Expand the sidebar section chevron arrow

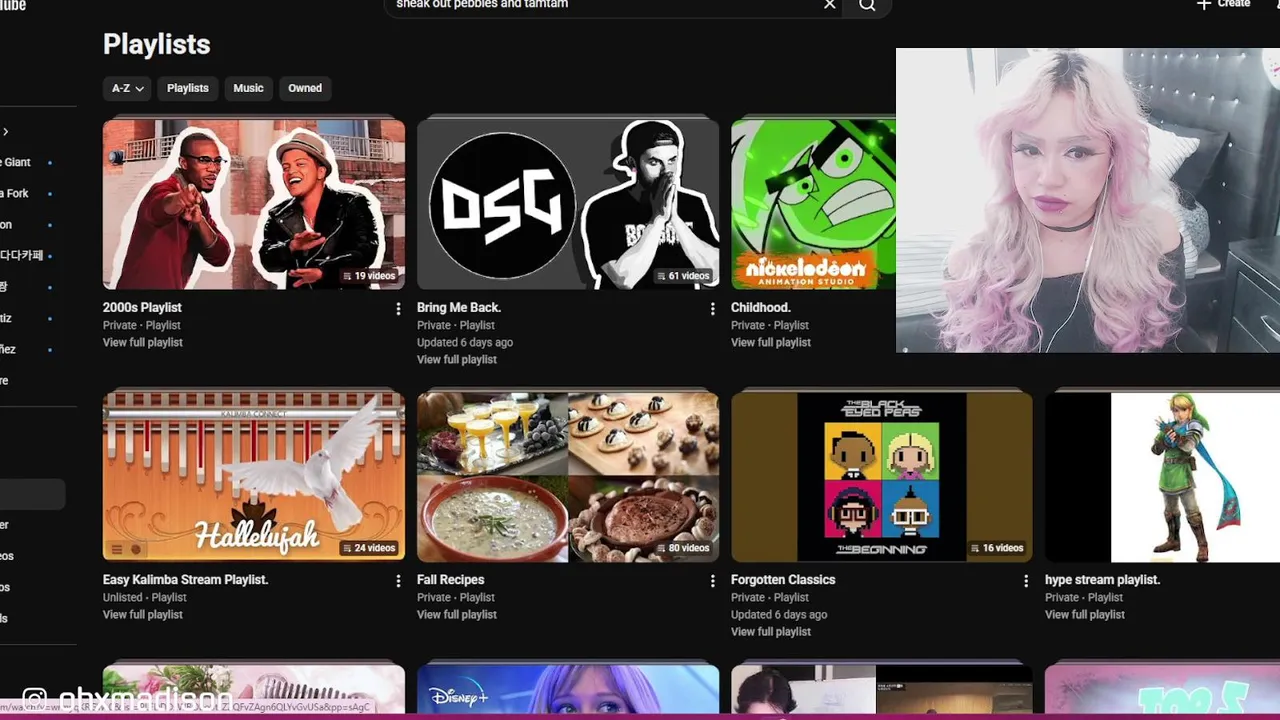point(5,131)
